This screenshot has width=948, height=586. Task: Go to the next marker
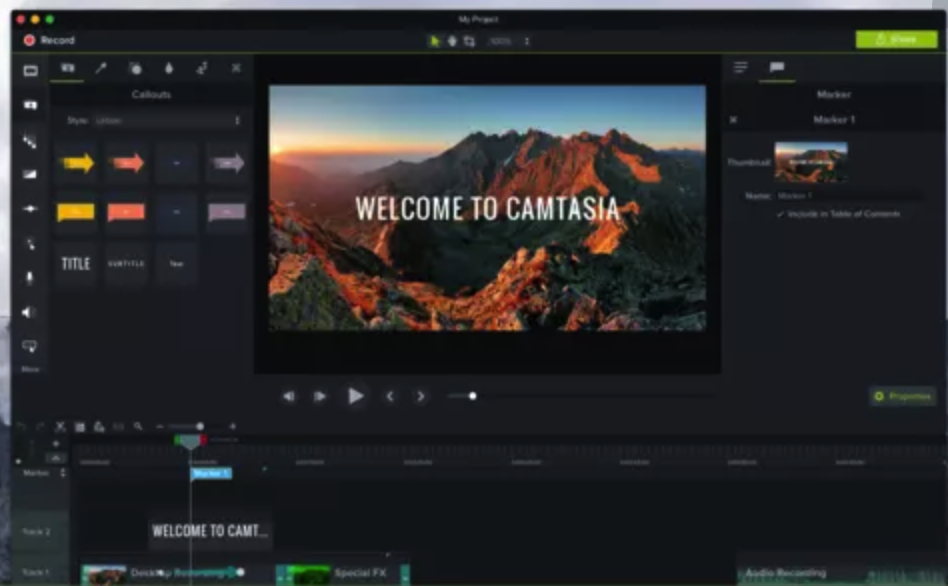(x=421, y=397)
